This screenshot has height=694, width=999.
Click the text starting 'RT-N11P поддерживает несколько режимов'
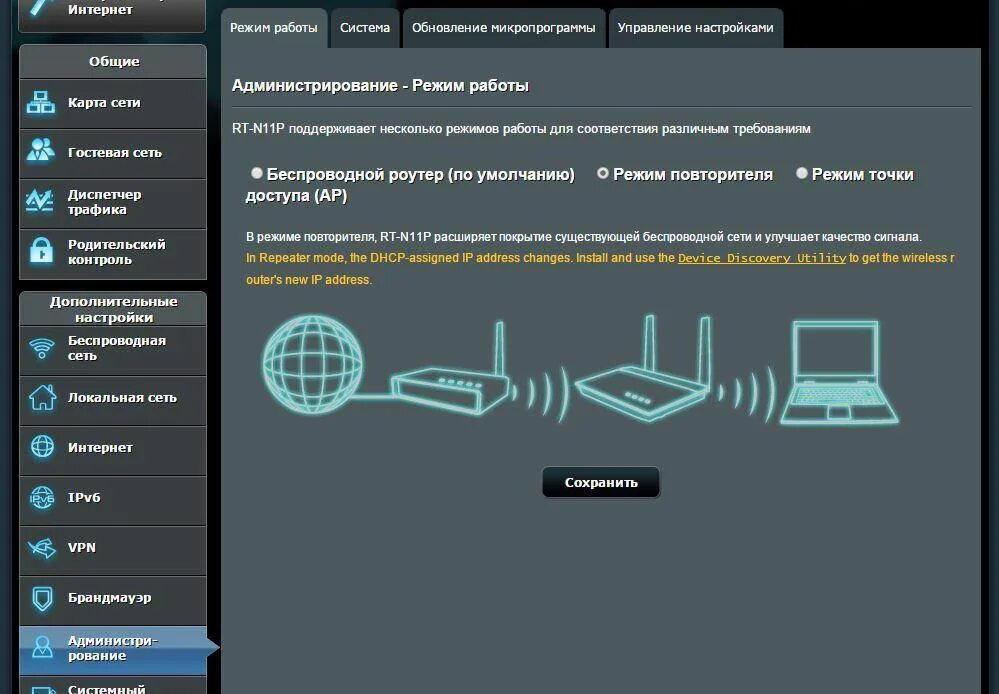(521, 129)
